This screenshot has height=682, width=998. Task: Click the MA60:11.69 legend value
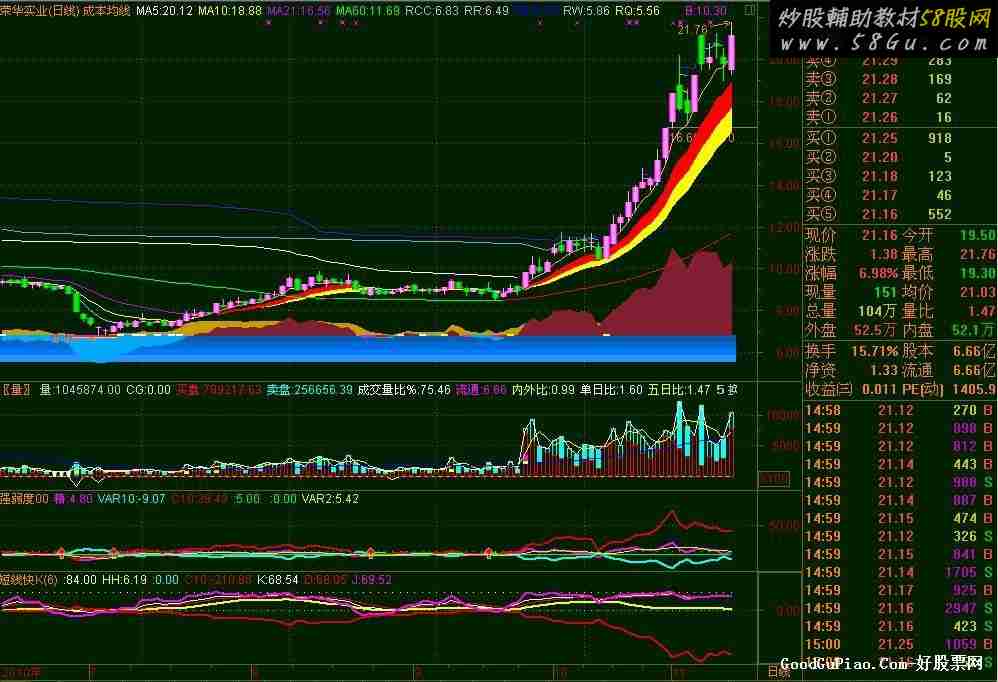pyautogui.click(x=368, y=11)
